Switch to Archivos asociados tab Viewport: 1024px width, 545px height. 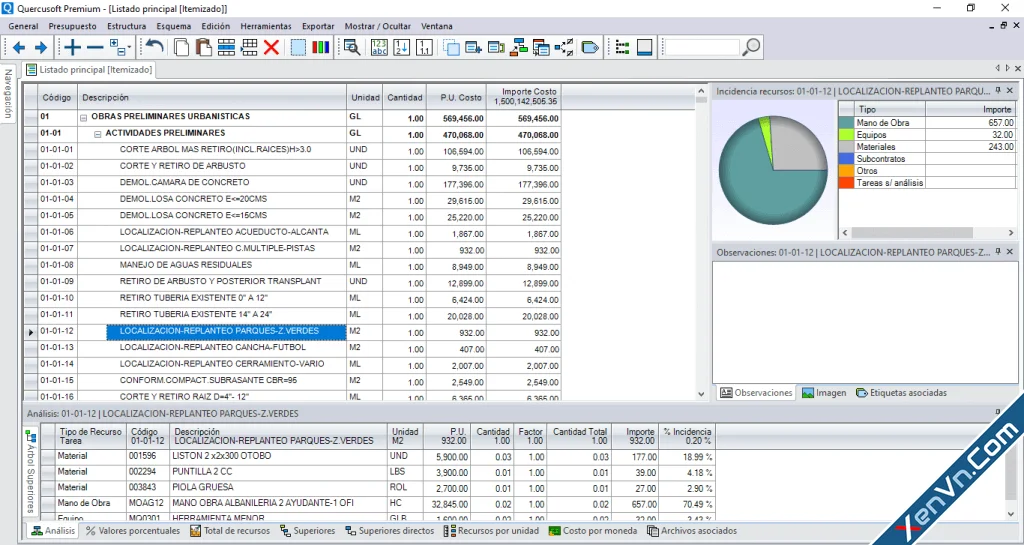(x=692, y=531)
